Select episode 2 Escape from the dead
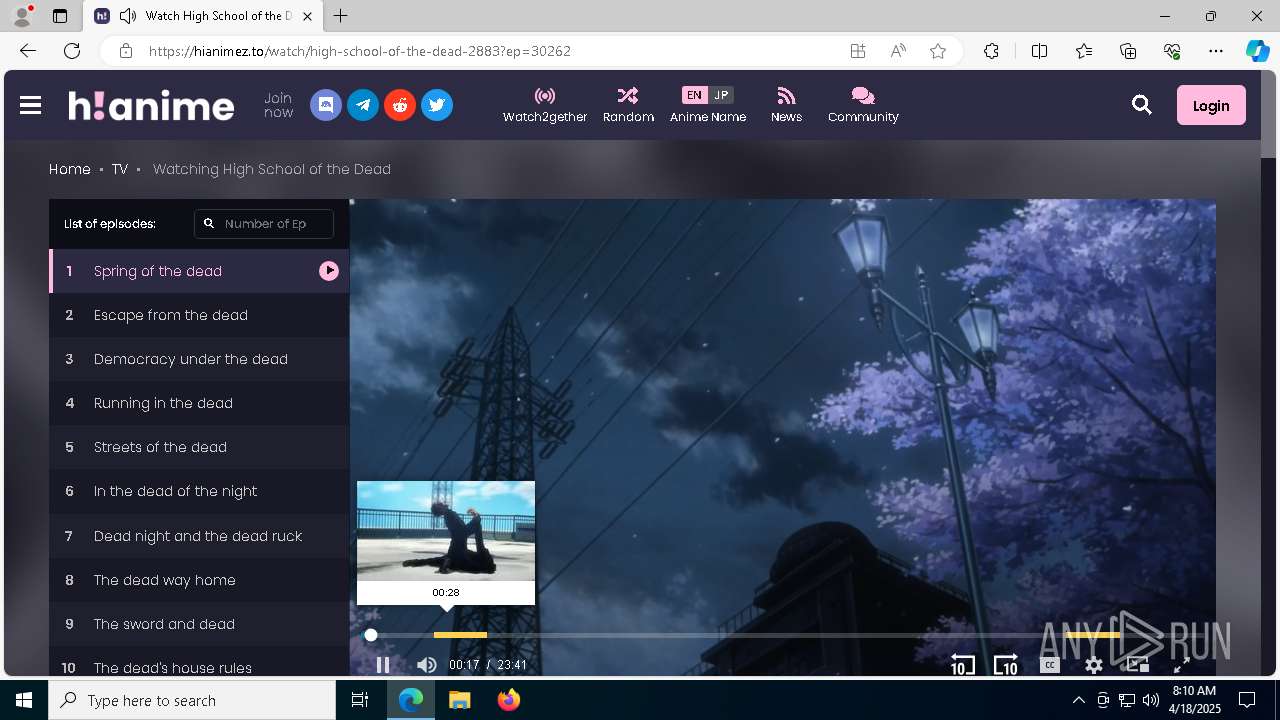1280x720 pixels. click(x=199, y=315)
